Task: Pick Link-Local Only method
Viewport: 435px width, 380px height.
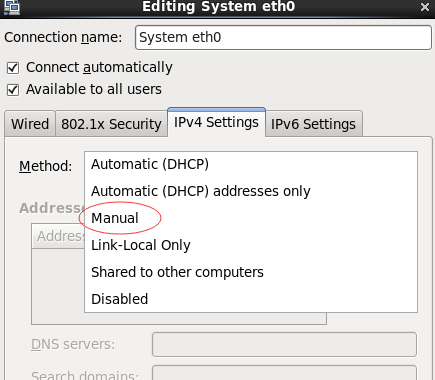Action: click(251, 245)
